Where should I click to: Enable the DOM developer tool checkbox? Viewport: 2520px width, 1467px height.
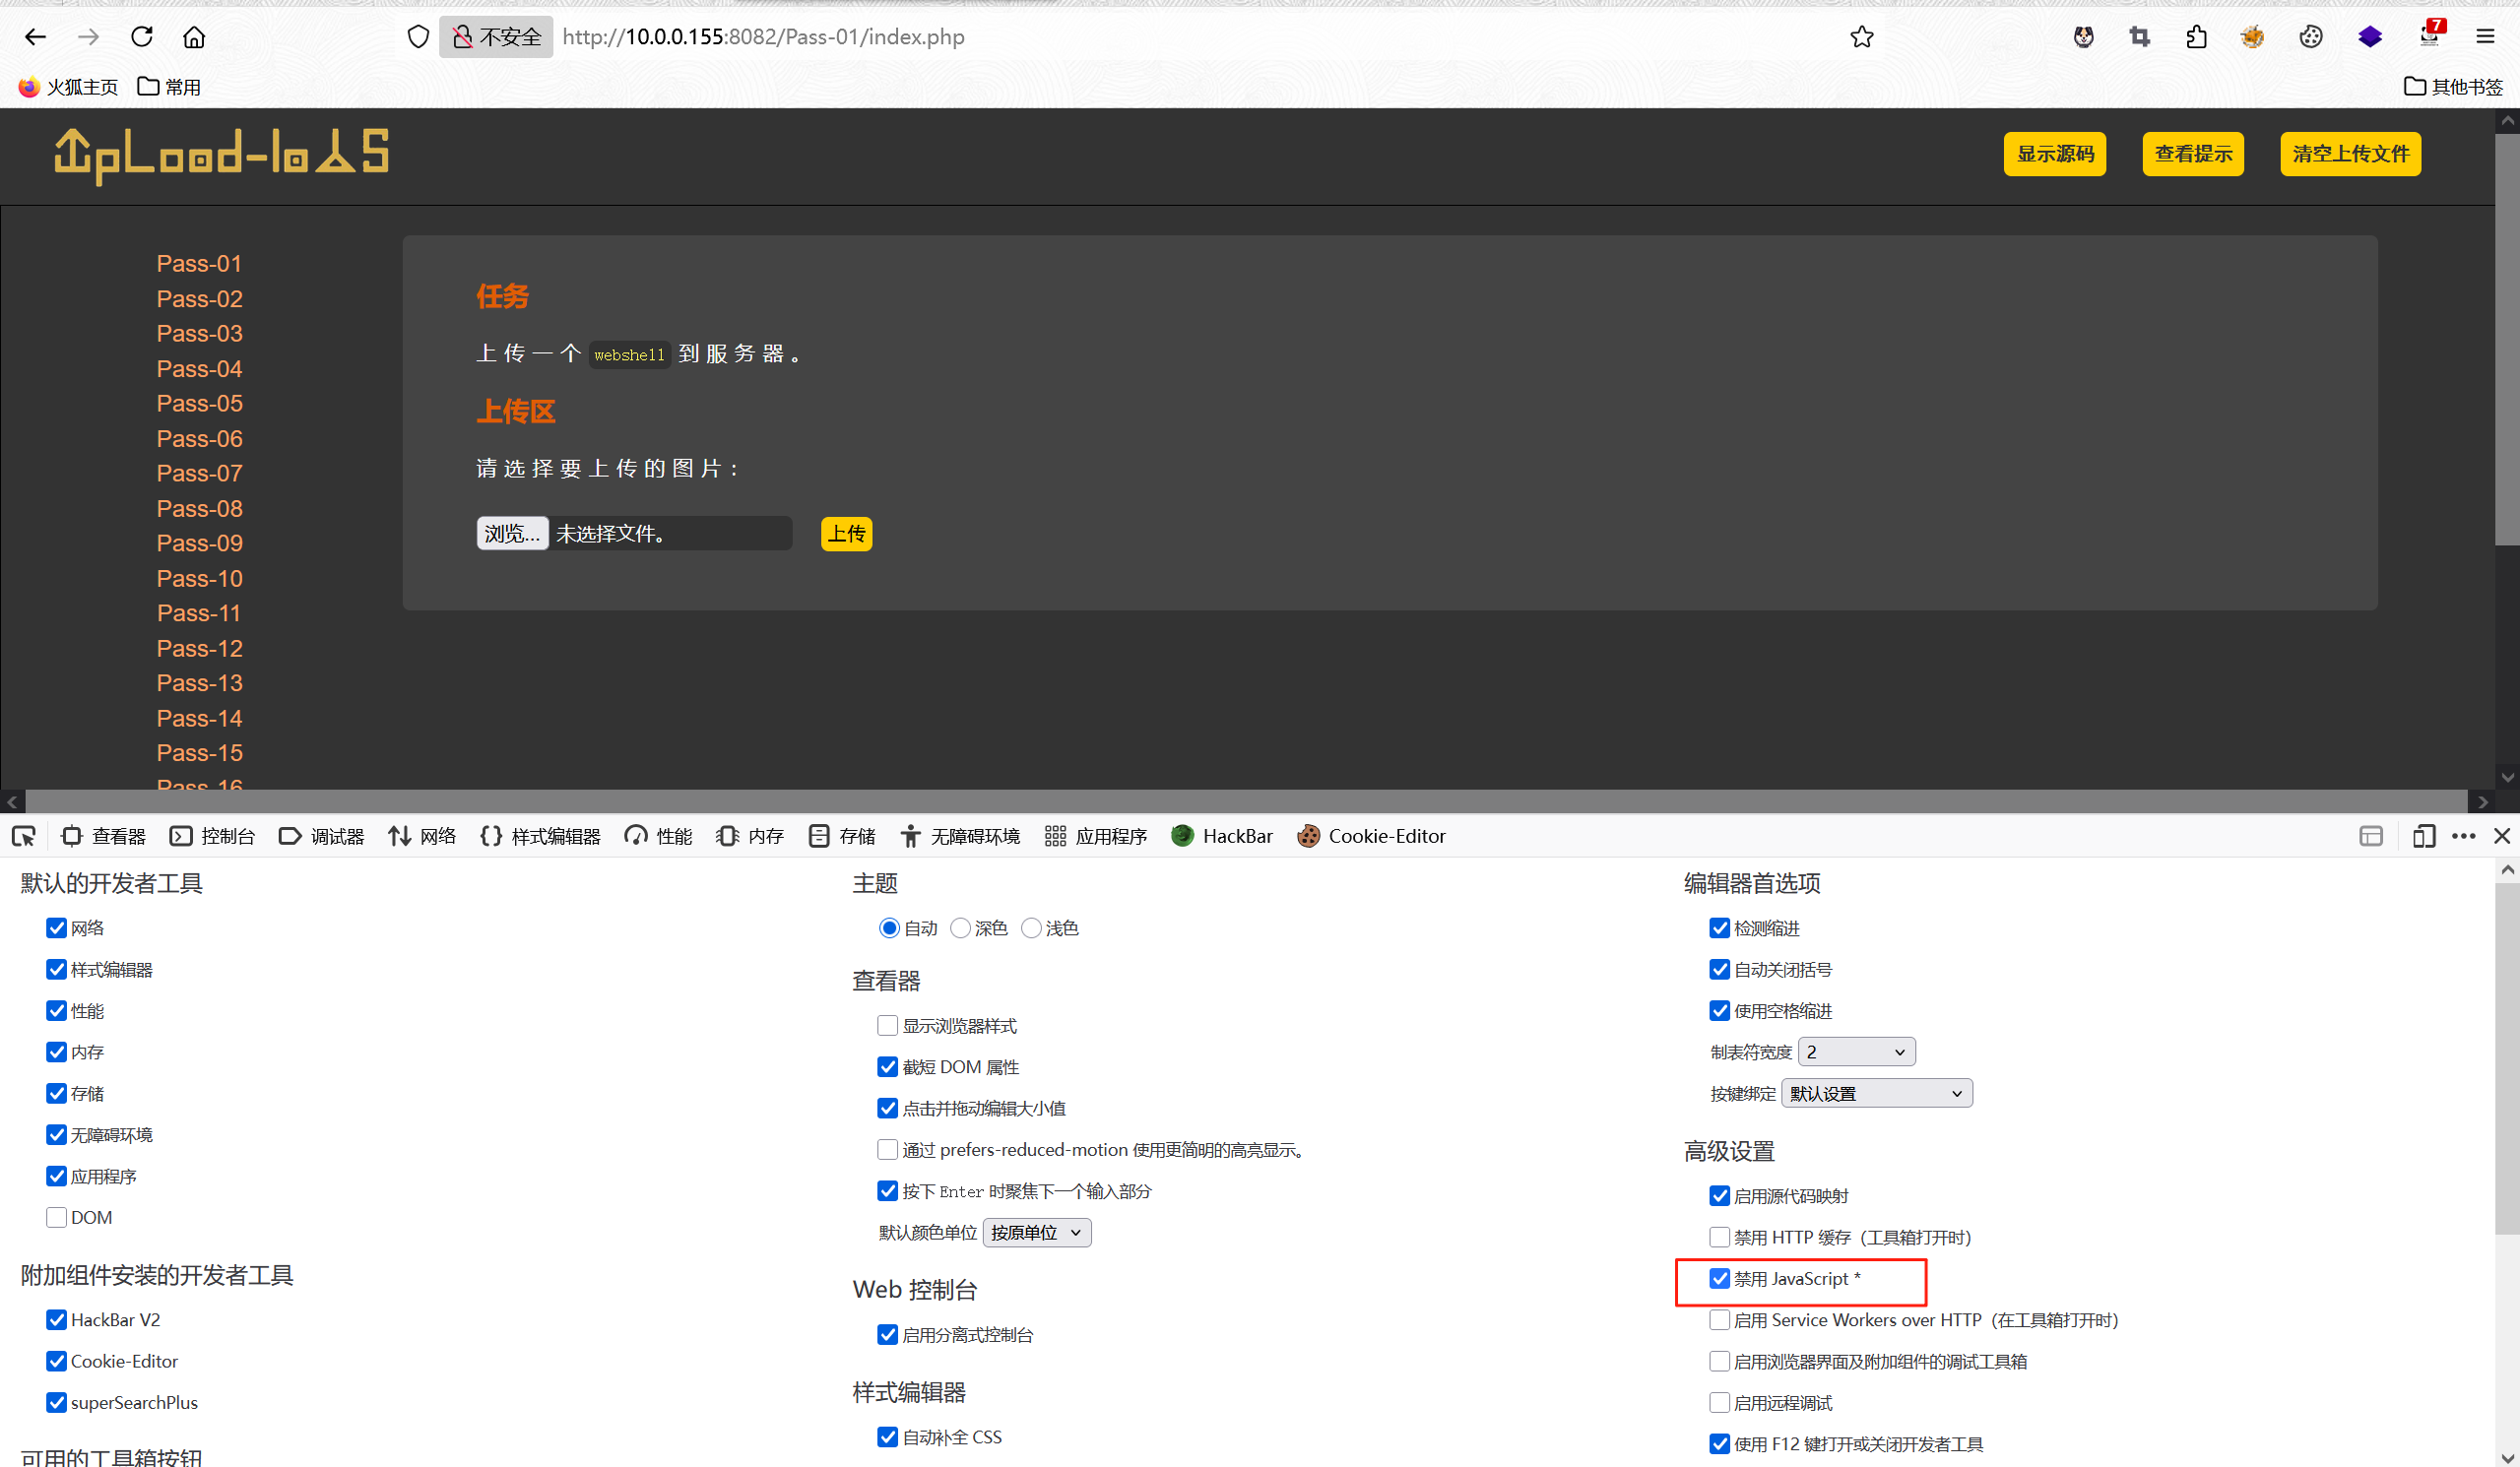pos(57,1217)
